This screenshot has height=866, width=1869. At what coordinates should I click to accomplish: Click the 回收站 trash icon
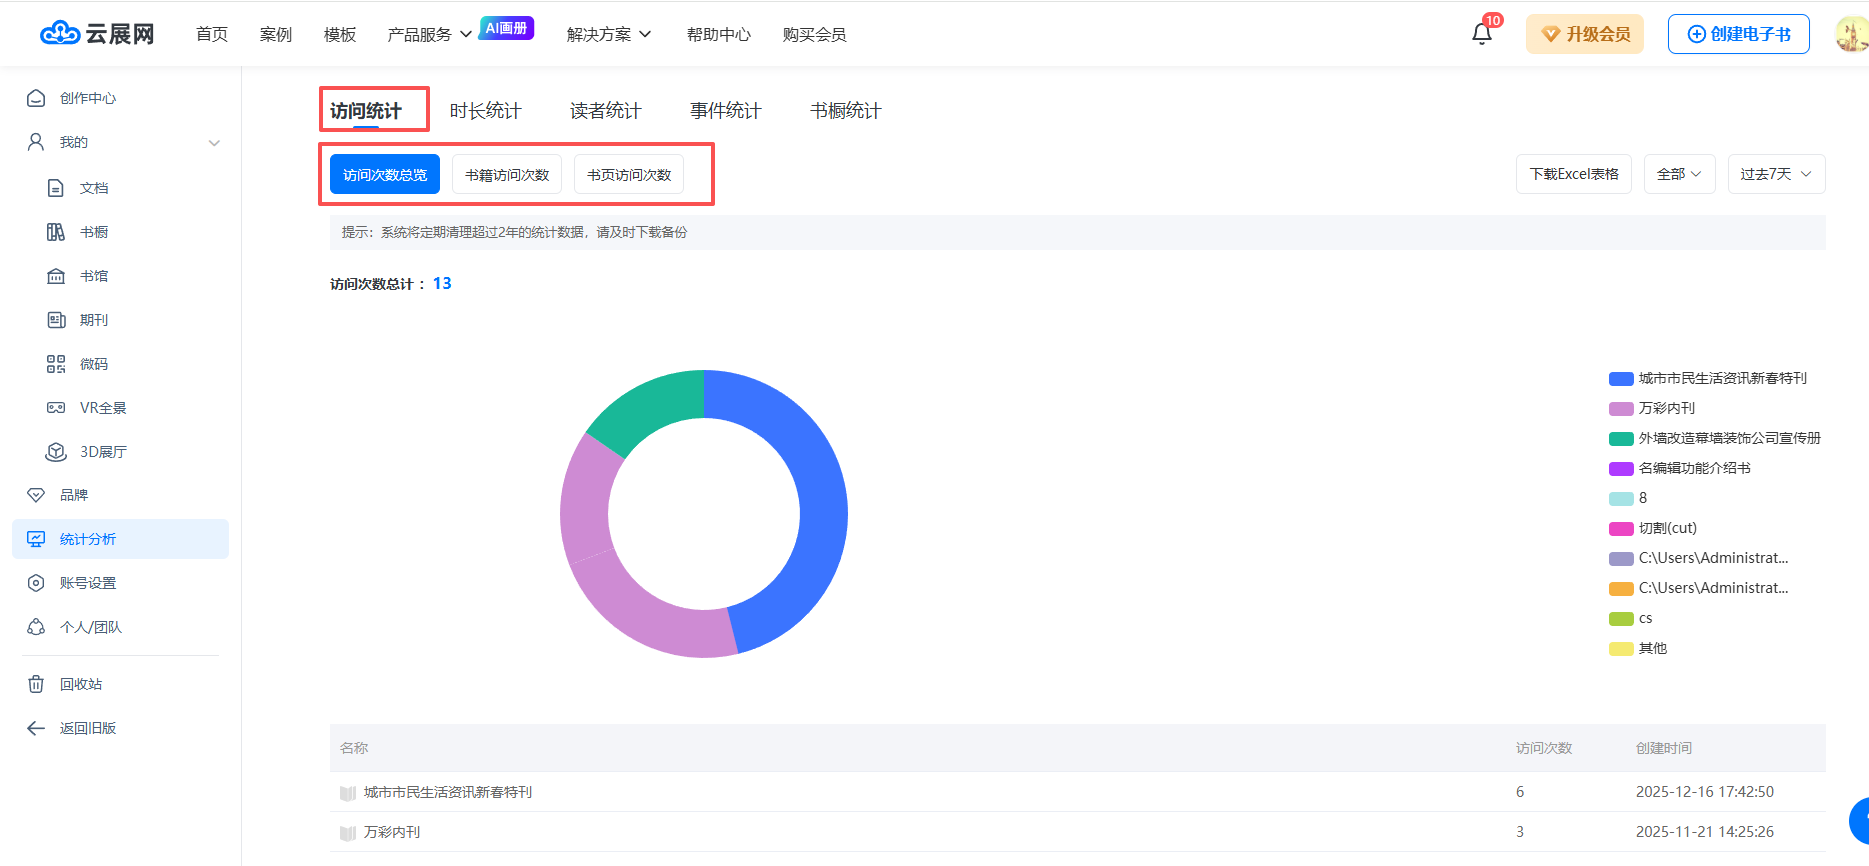(x=36, y=684)
